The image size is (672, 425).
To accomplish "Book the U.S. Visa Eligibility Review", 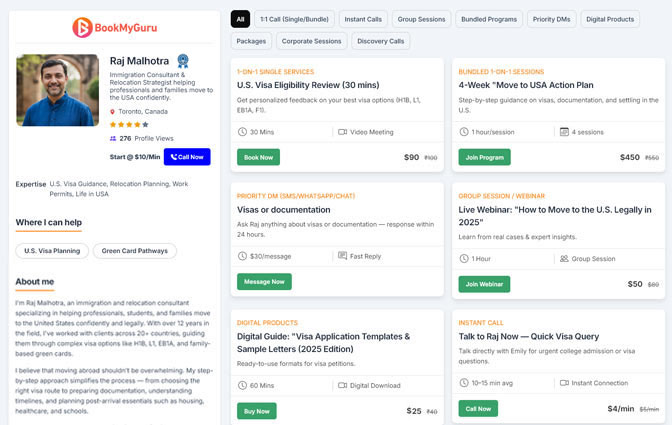I will pyautogui.click(x=258, y=157).
